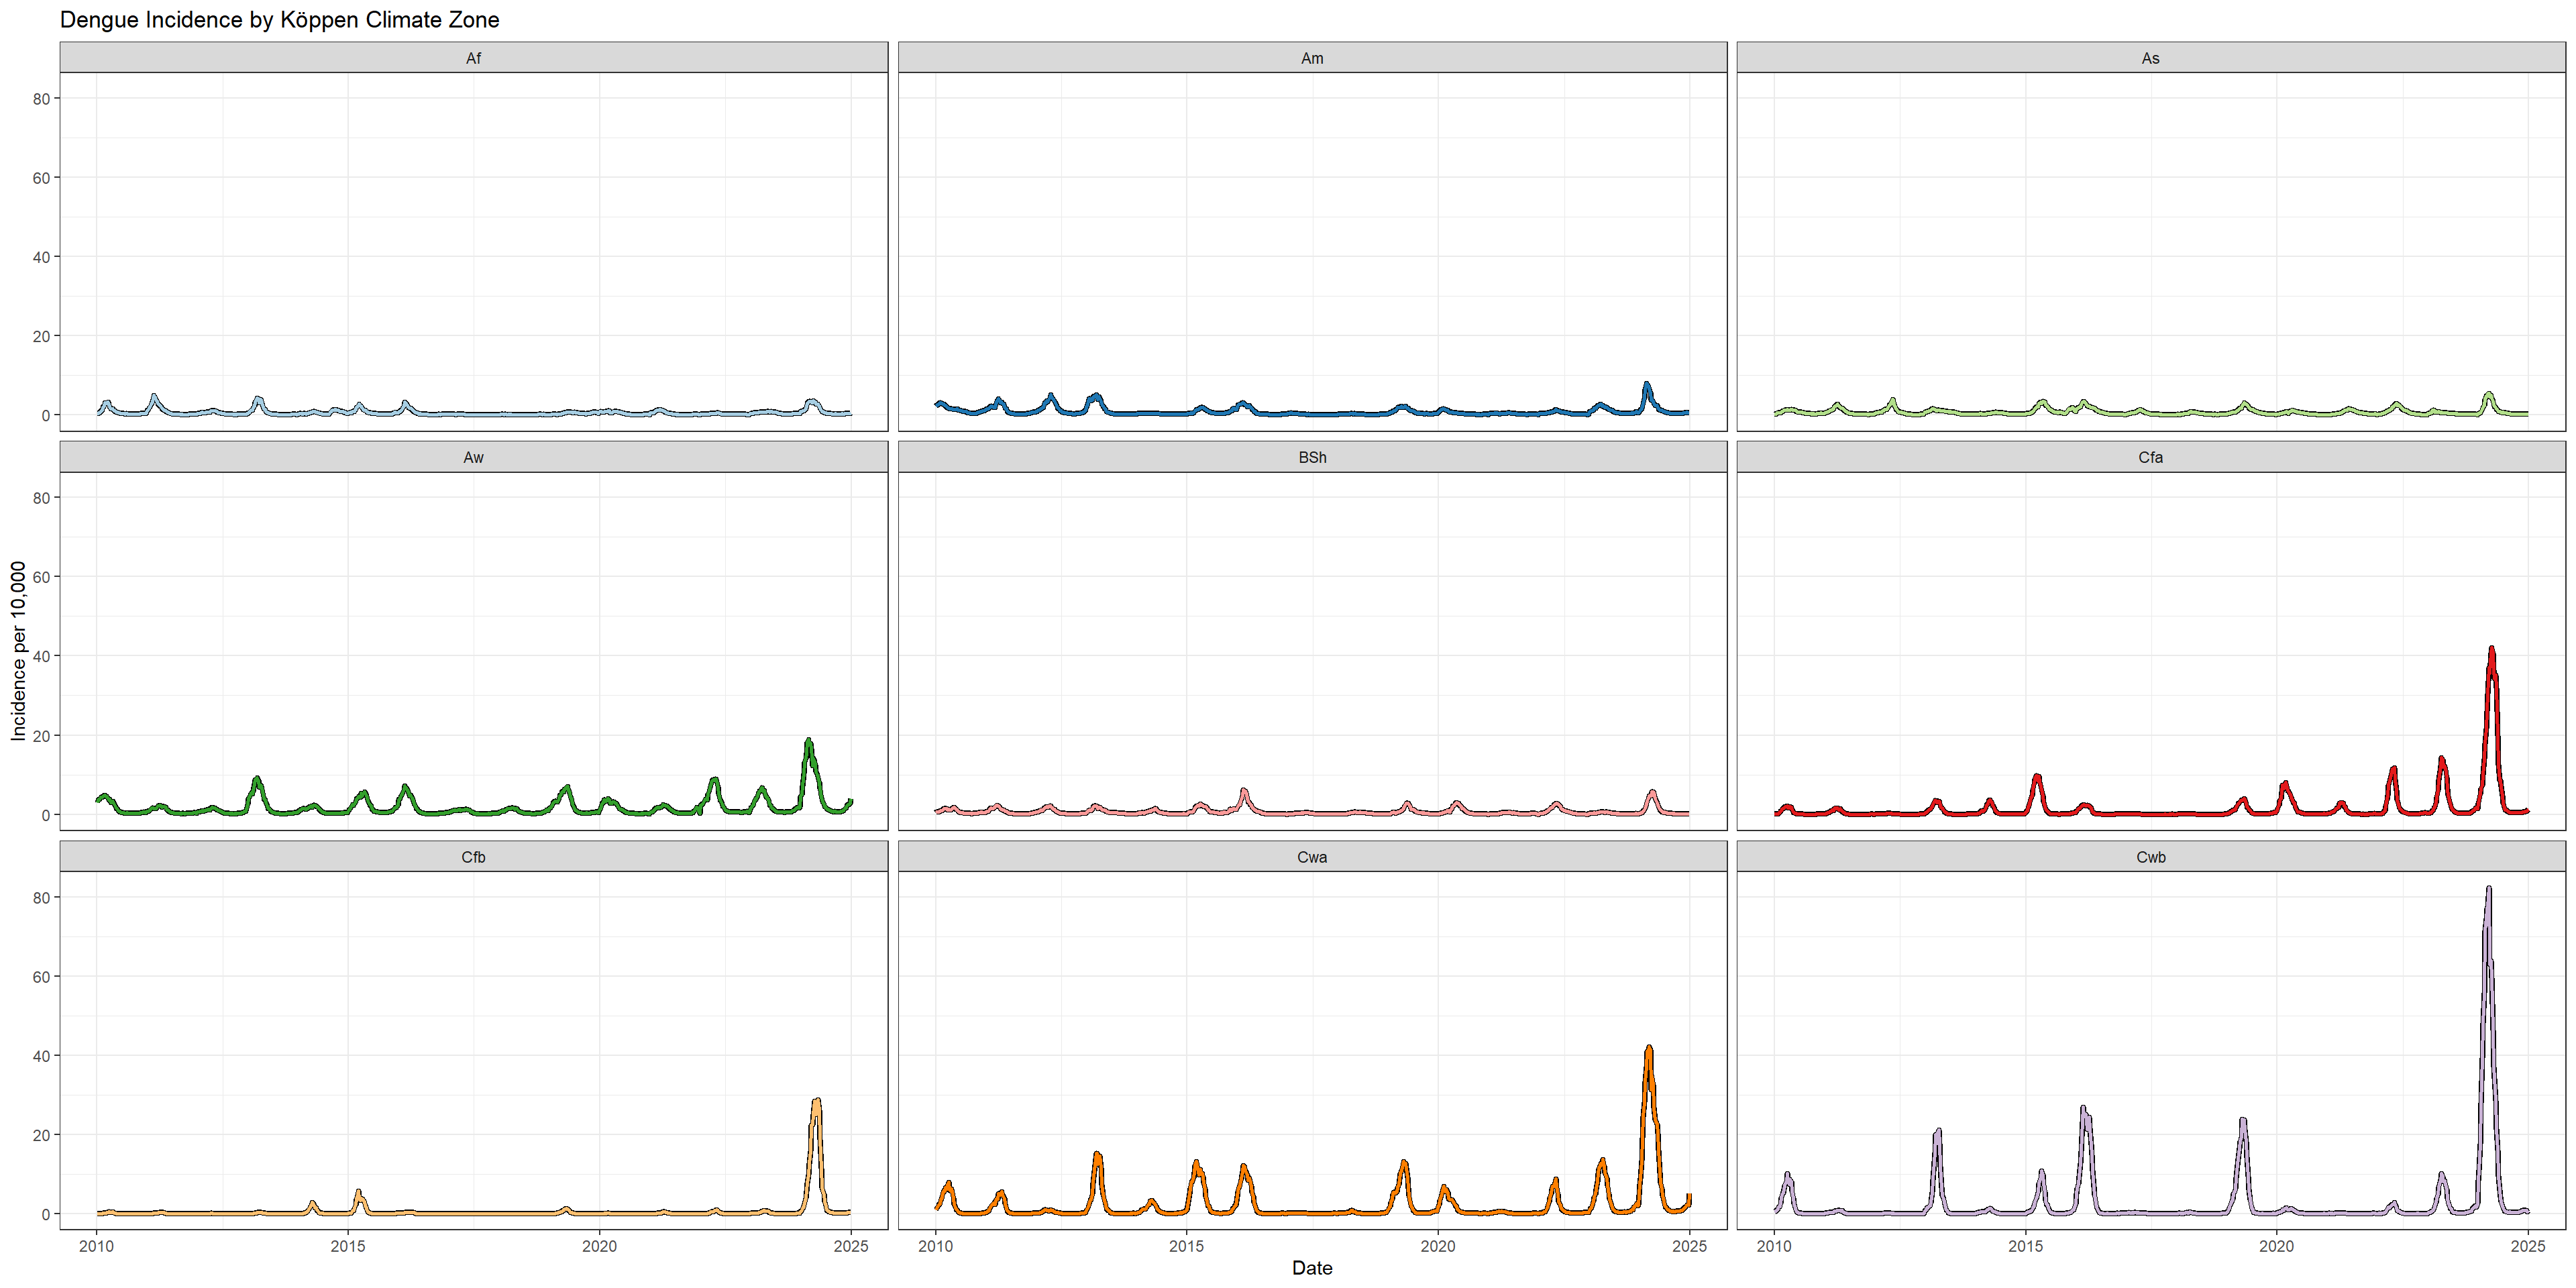The image size is (2576, 1288).
Task: Click the Date x-axis title
Action: click(1312, 1268)
